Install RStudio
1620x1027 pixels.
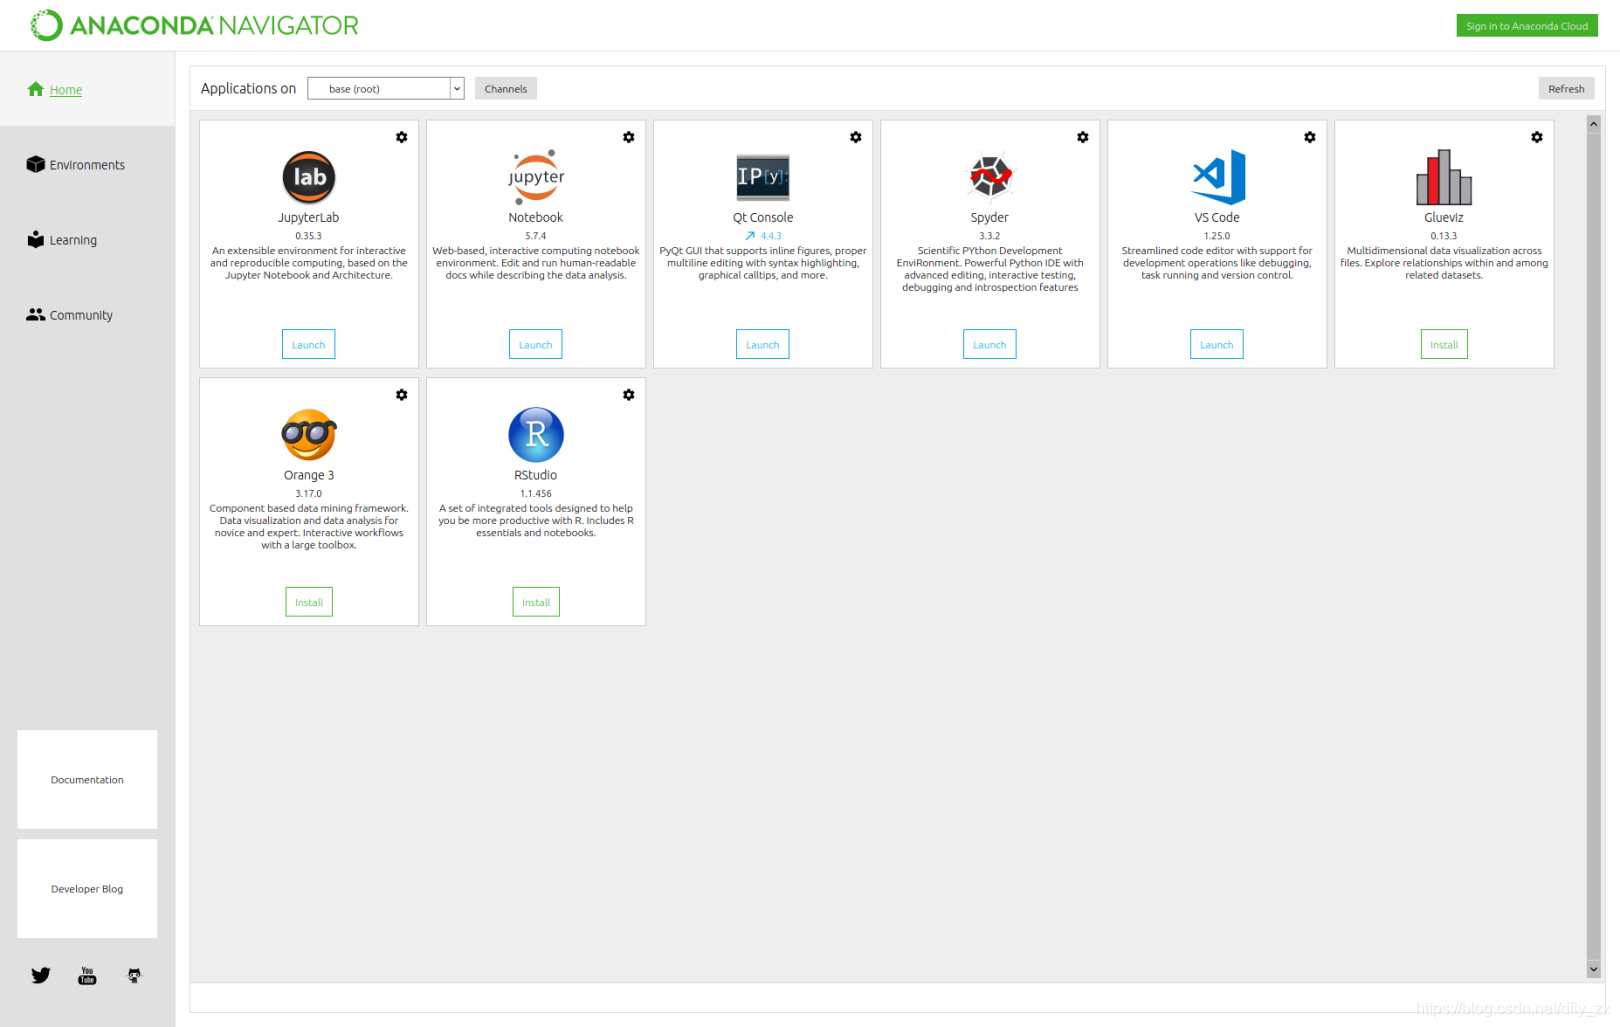pos(536,602)
